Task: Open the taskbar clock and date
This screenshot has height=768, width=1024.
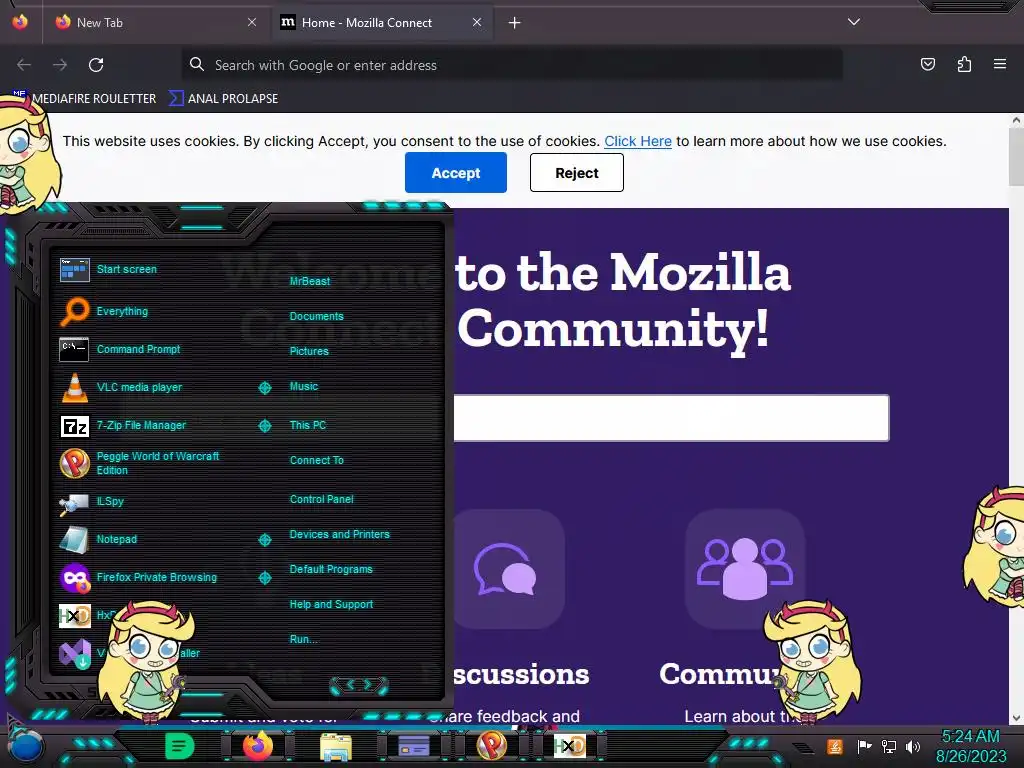Action: [971, 746]
